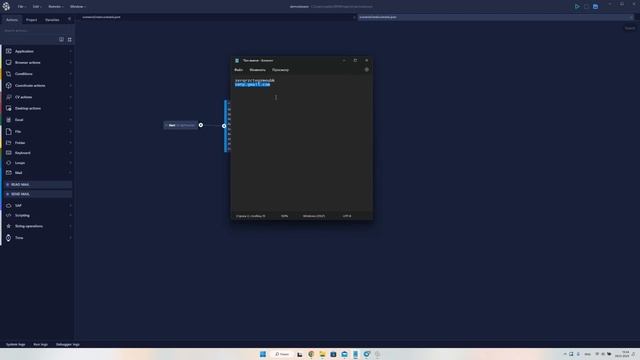
Task: Save the project with the blue disk icon
Action: click(596, 7)
